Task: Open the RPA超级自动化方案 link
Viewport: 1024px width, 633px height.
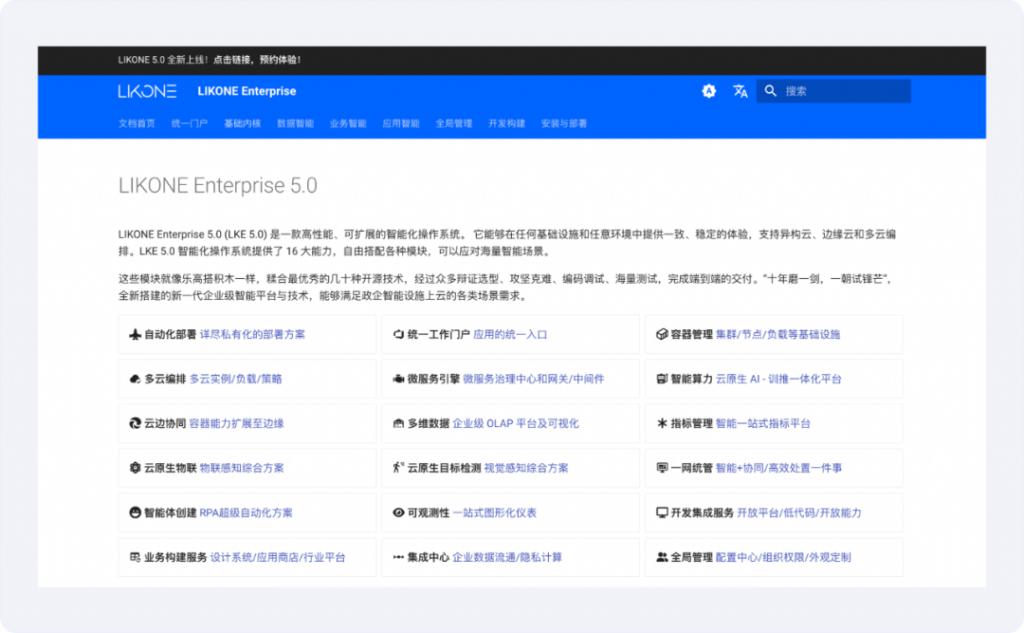Action: point(246,513)
